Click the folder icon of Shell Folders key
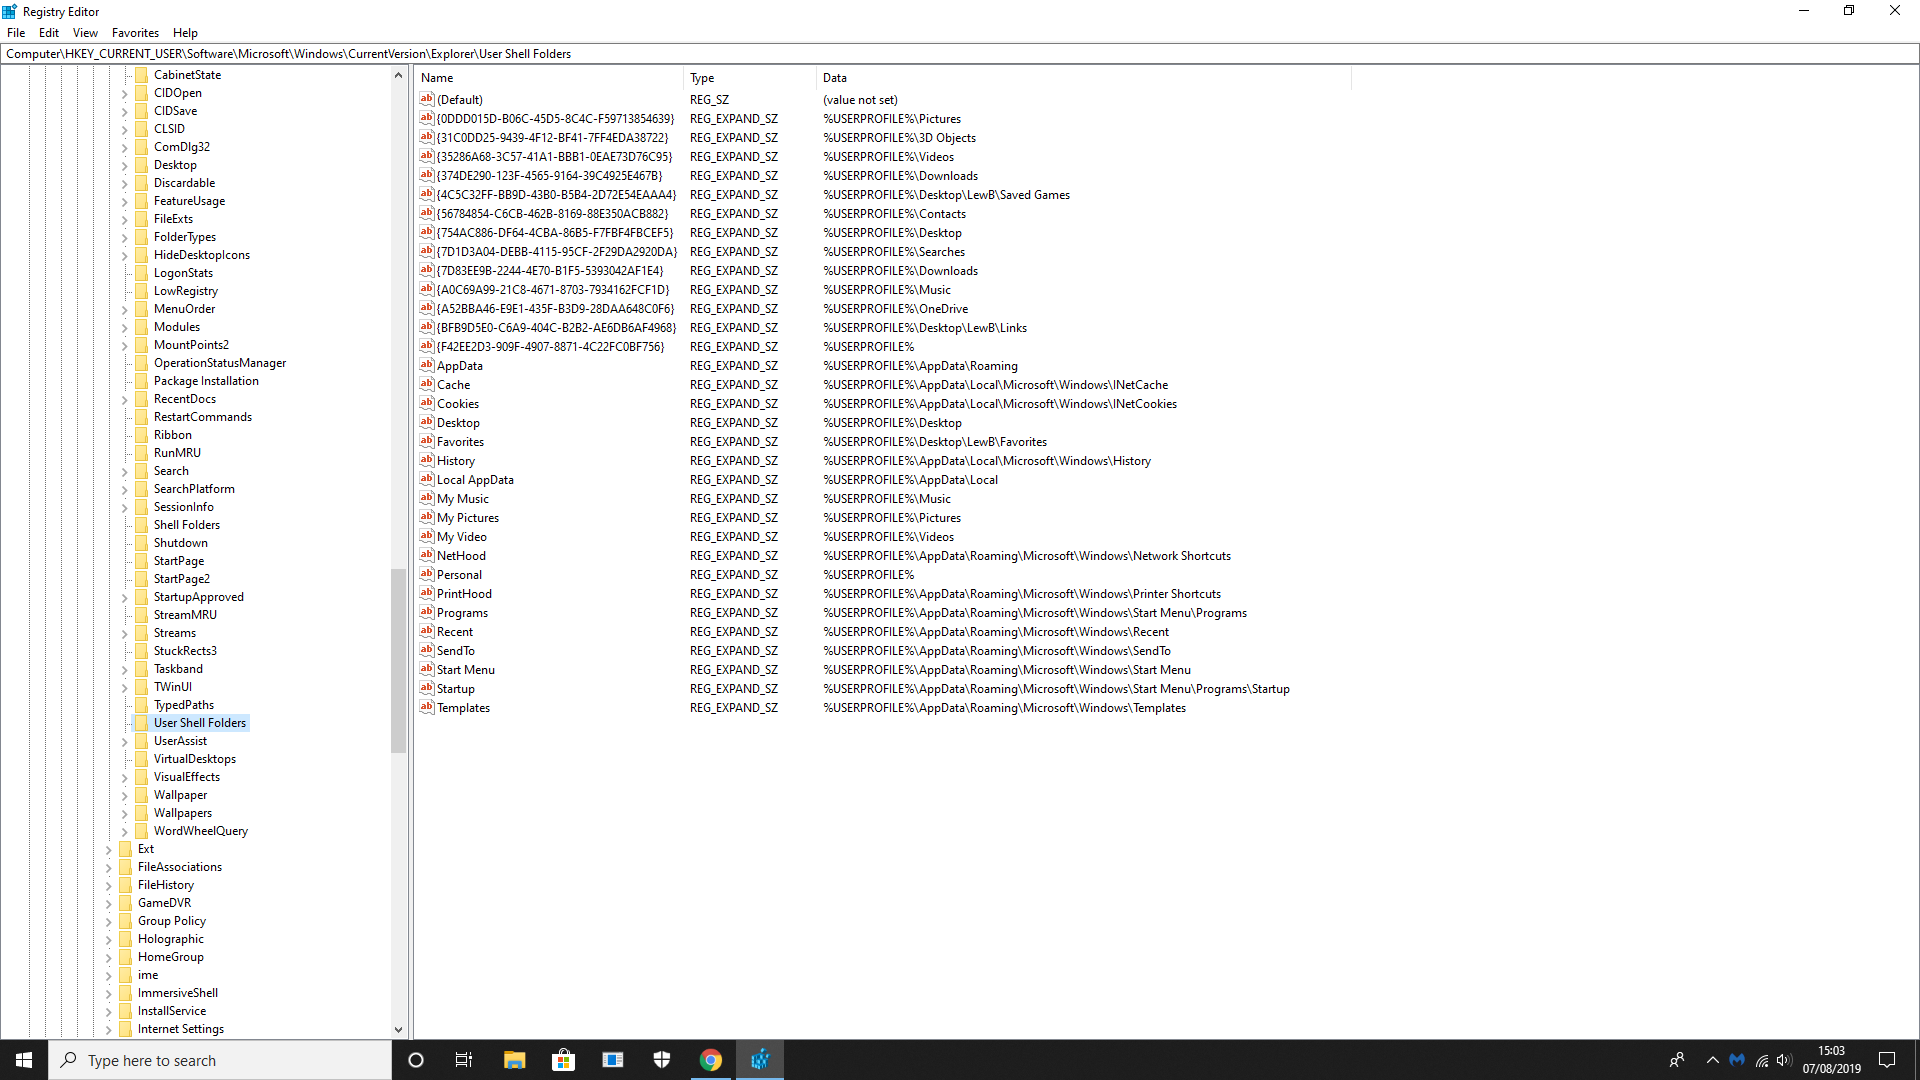The height and width of the screenshot is (1080, 1920). 142,525
